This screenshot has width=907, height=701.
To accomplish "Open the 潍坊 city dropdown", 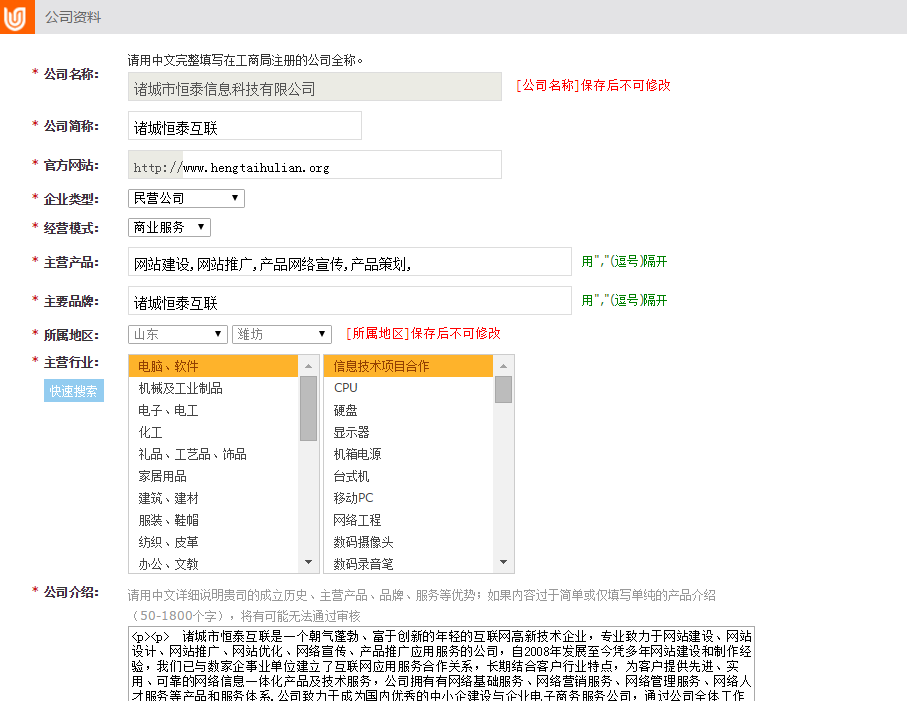I will click(x=281, y=334).
